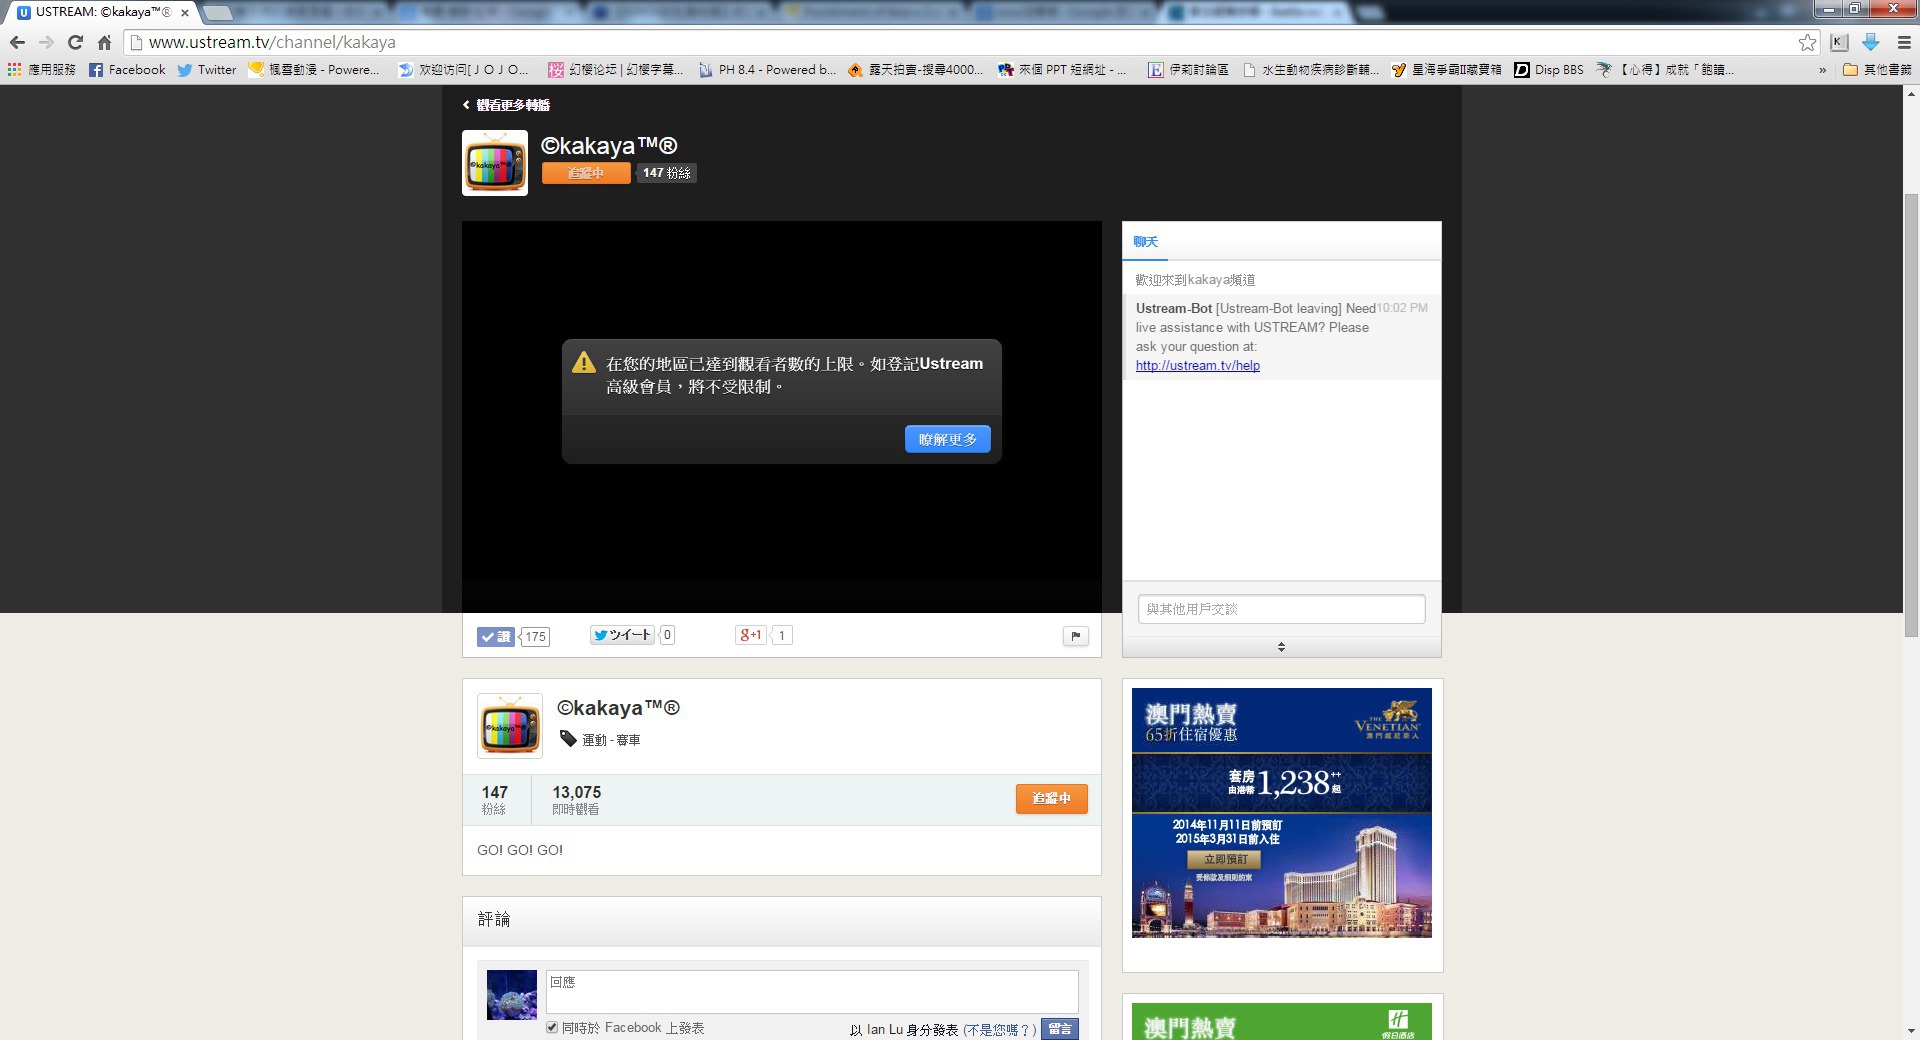Image resolution: width=1920 pixels, height=1040 pixels.
Task: Click the K extension icon in toolbar
Action: (1839, 42)
